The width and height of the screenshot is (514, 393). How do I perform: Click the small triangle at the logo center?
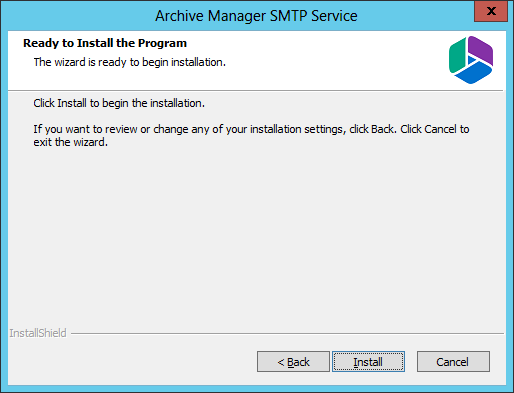coord(472,60)
